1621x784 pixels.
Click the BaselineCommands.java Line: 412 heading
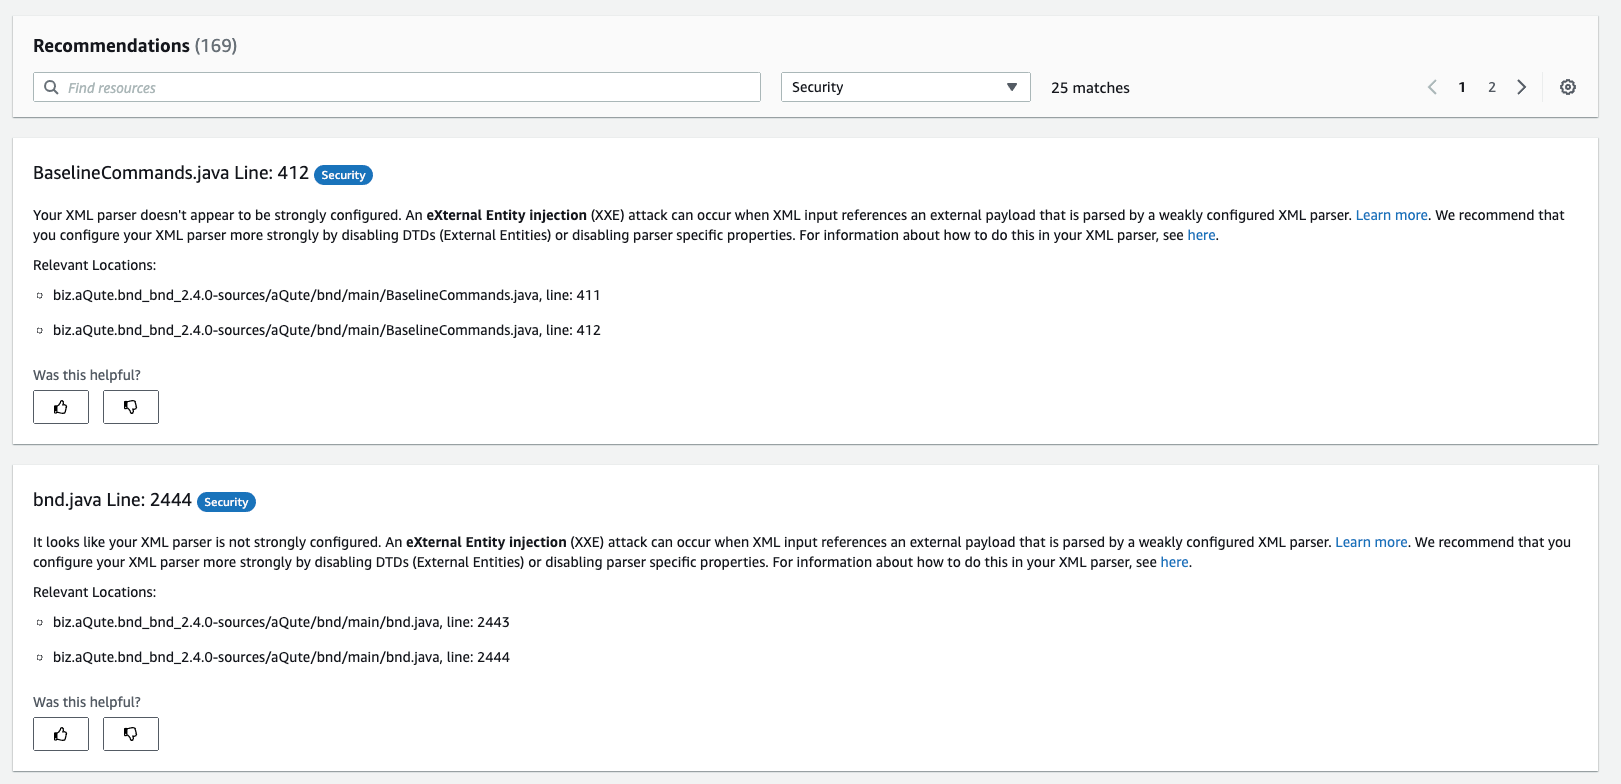click(x=171, y=173)
